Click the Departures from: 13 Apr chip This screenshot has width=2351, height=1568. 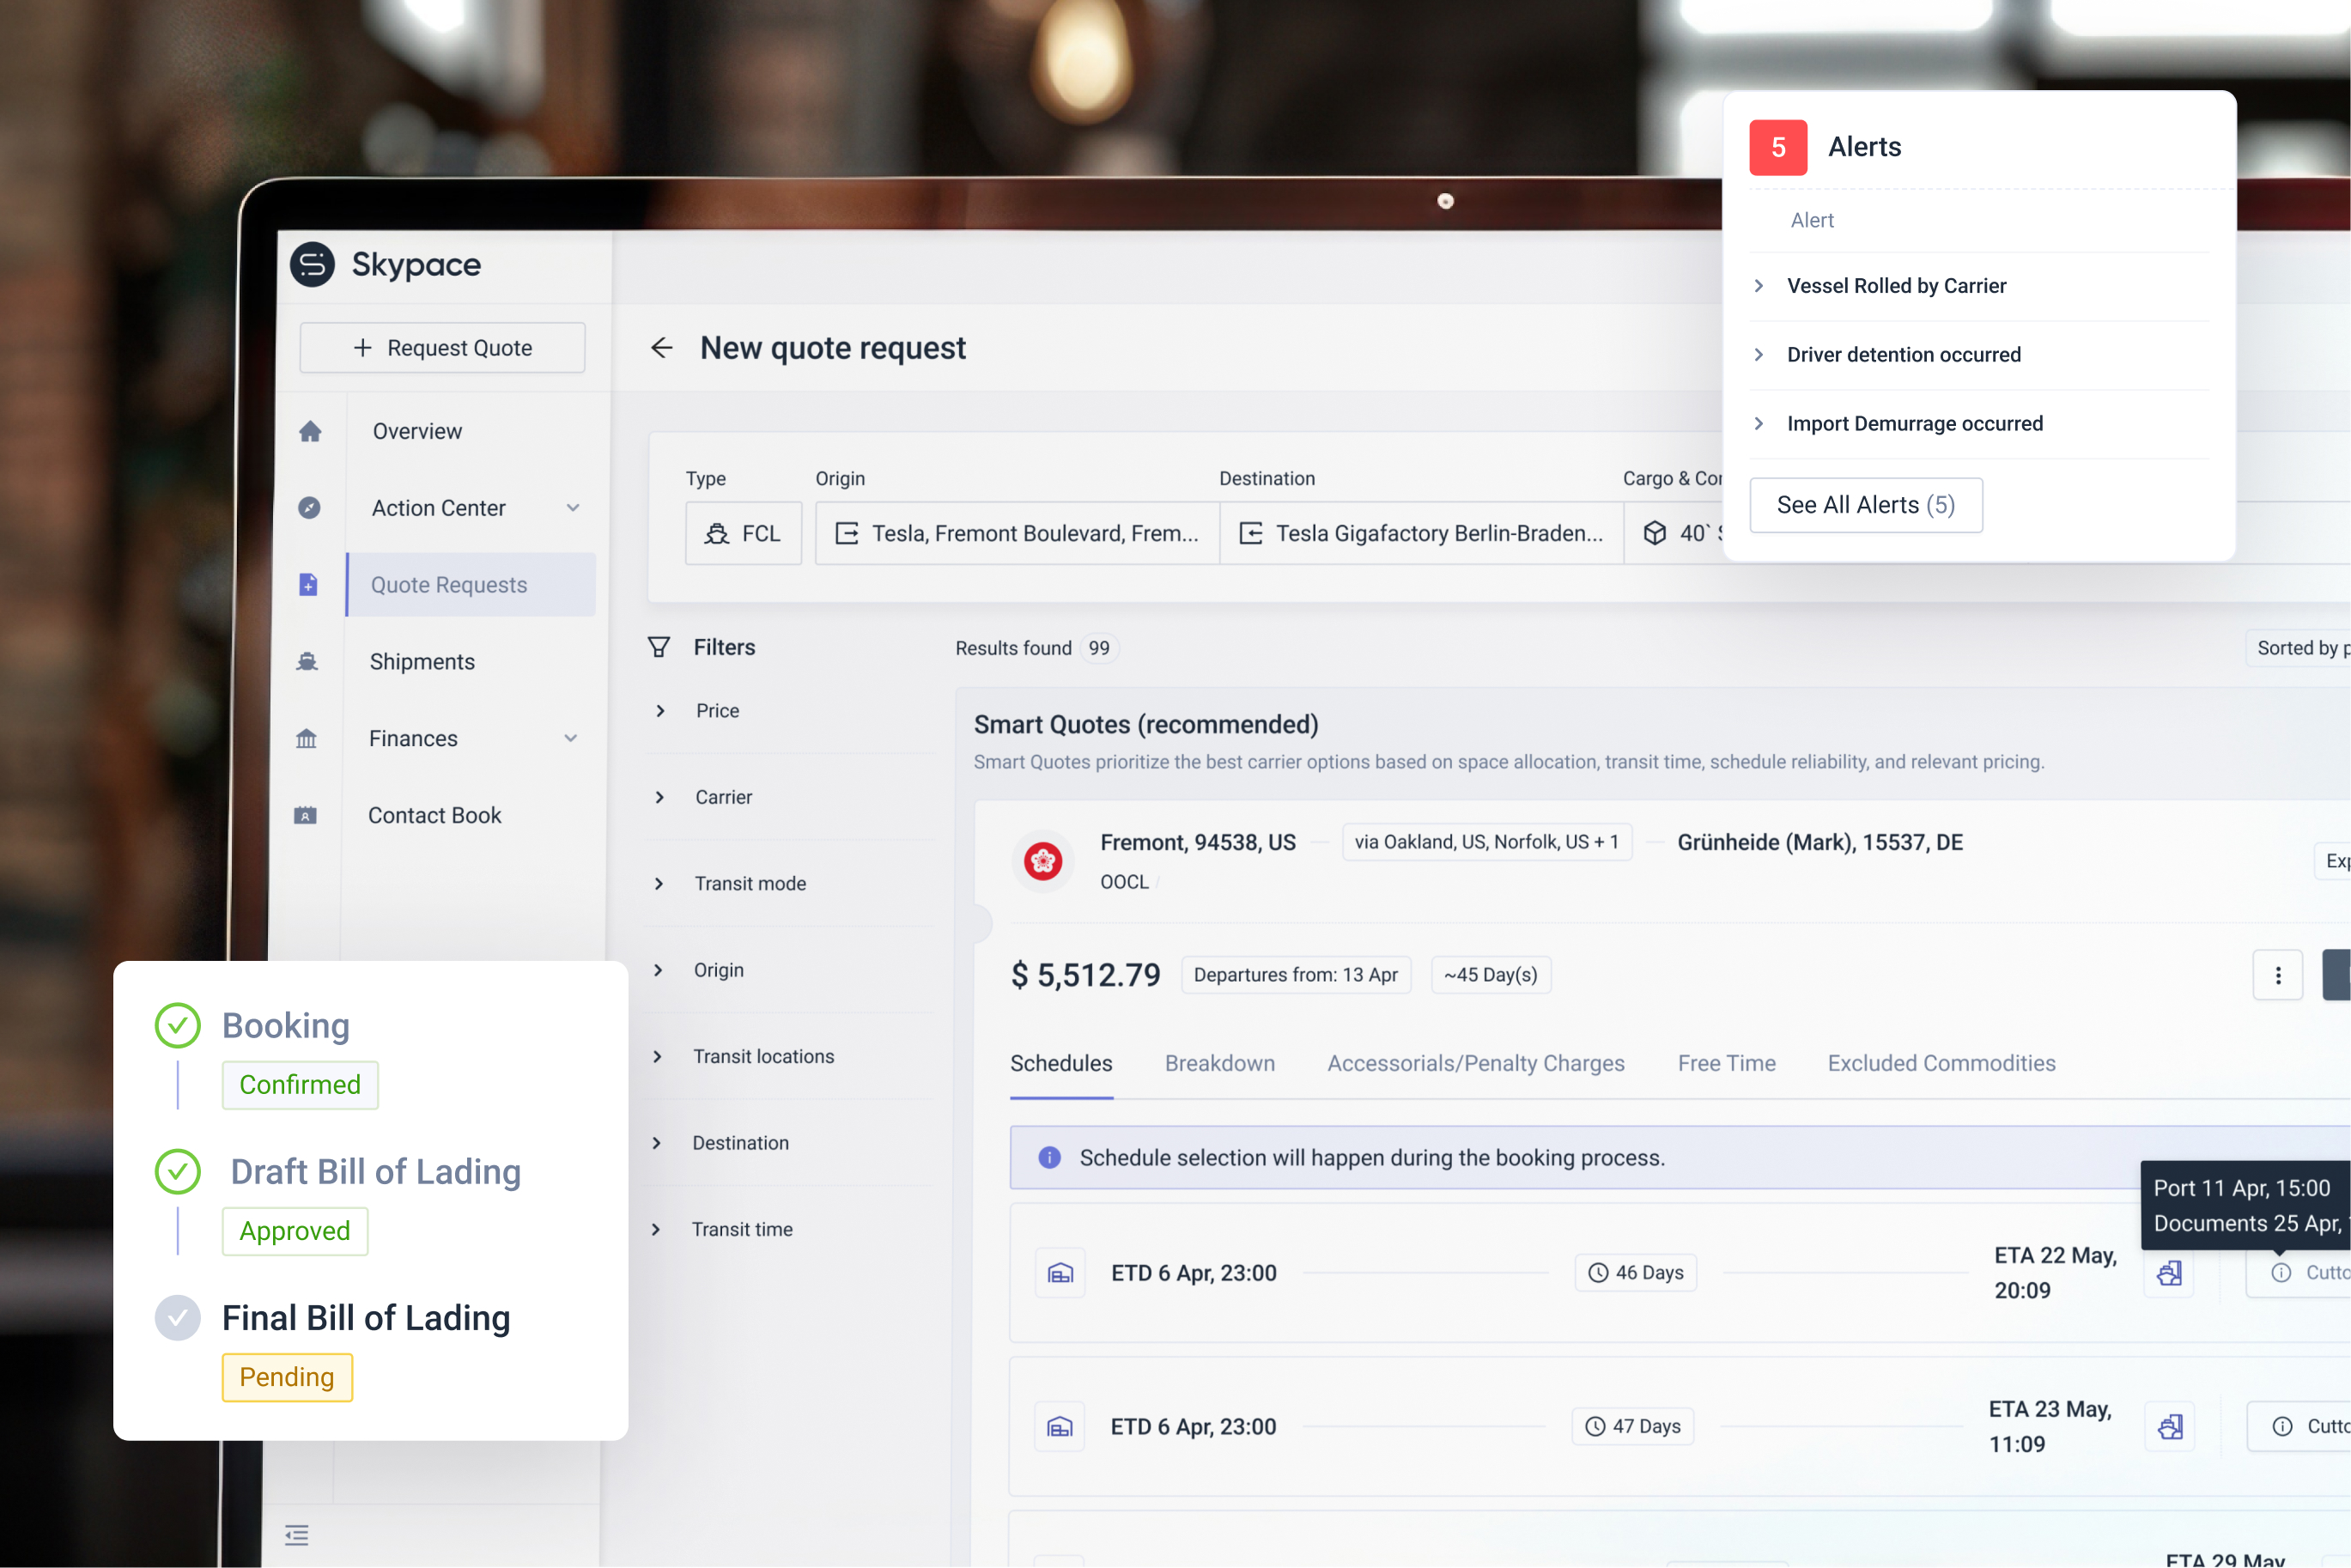click(1296, 975)
